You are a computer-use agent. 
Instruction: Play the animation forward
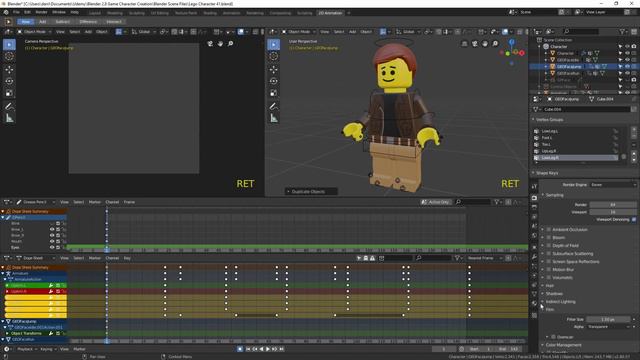point(268,349)
